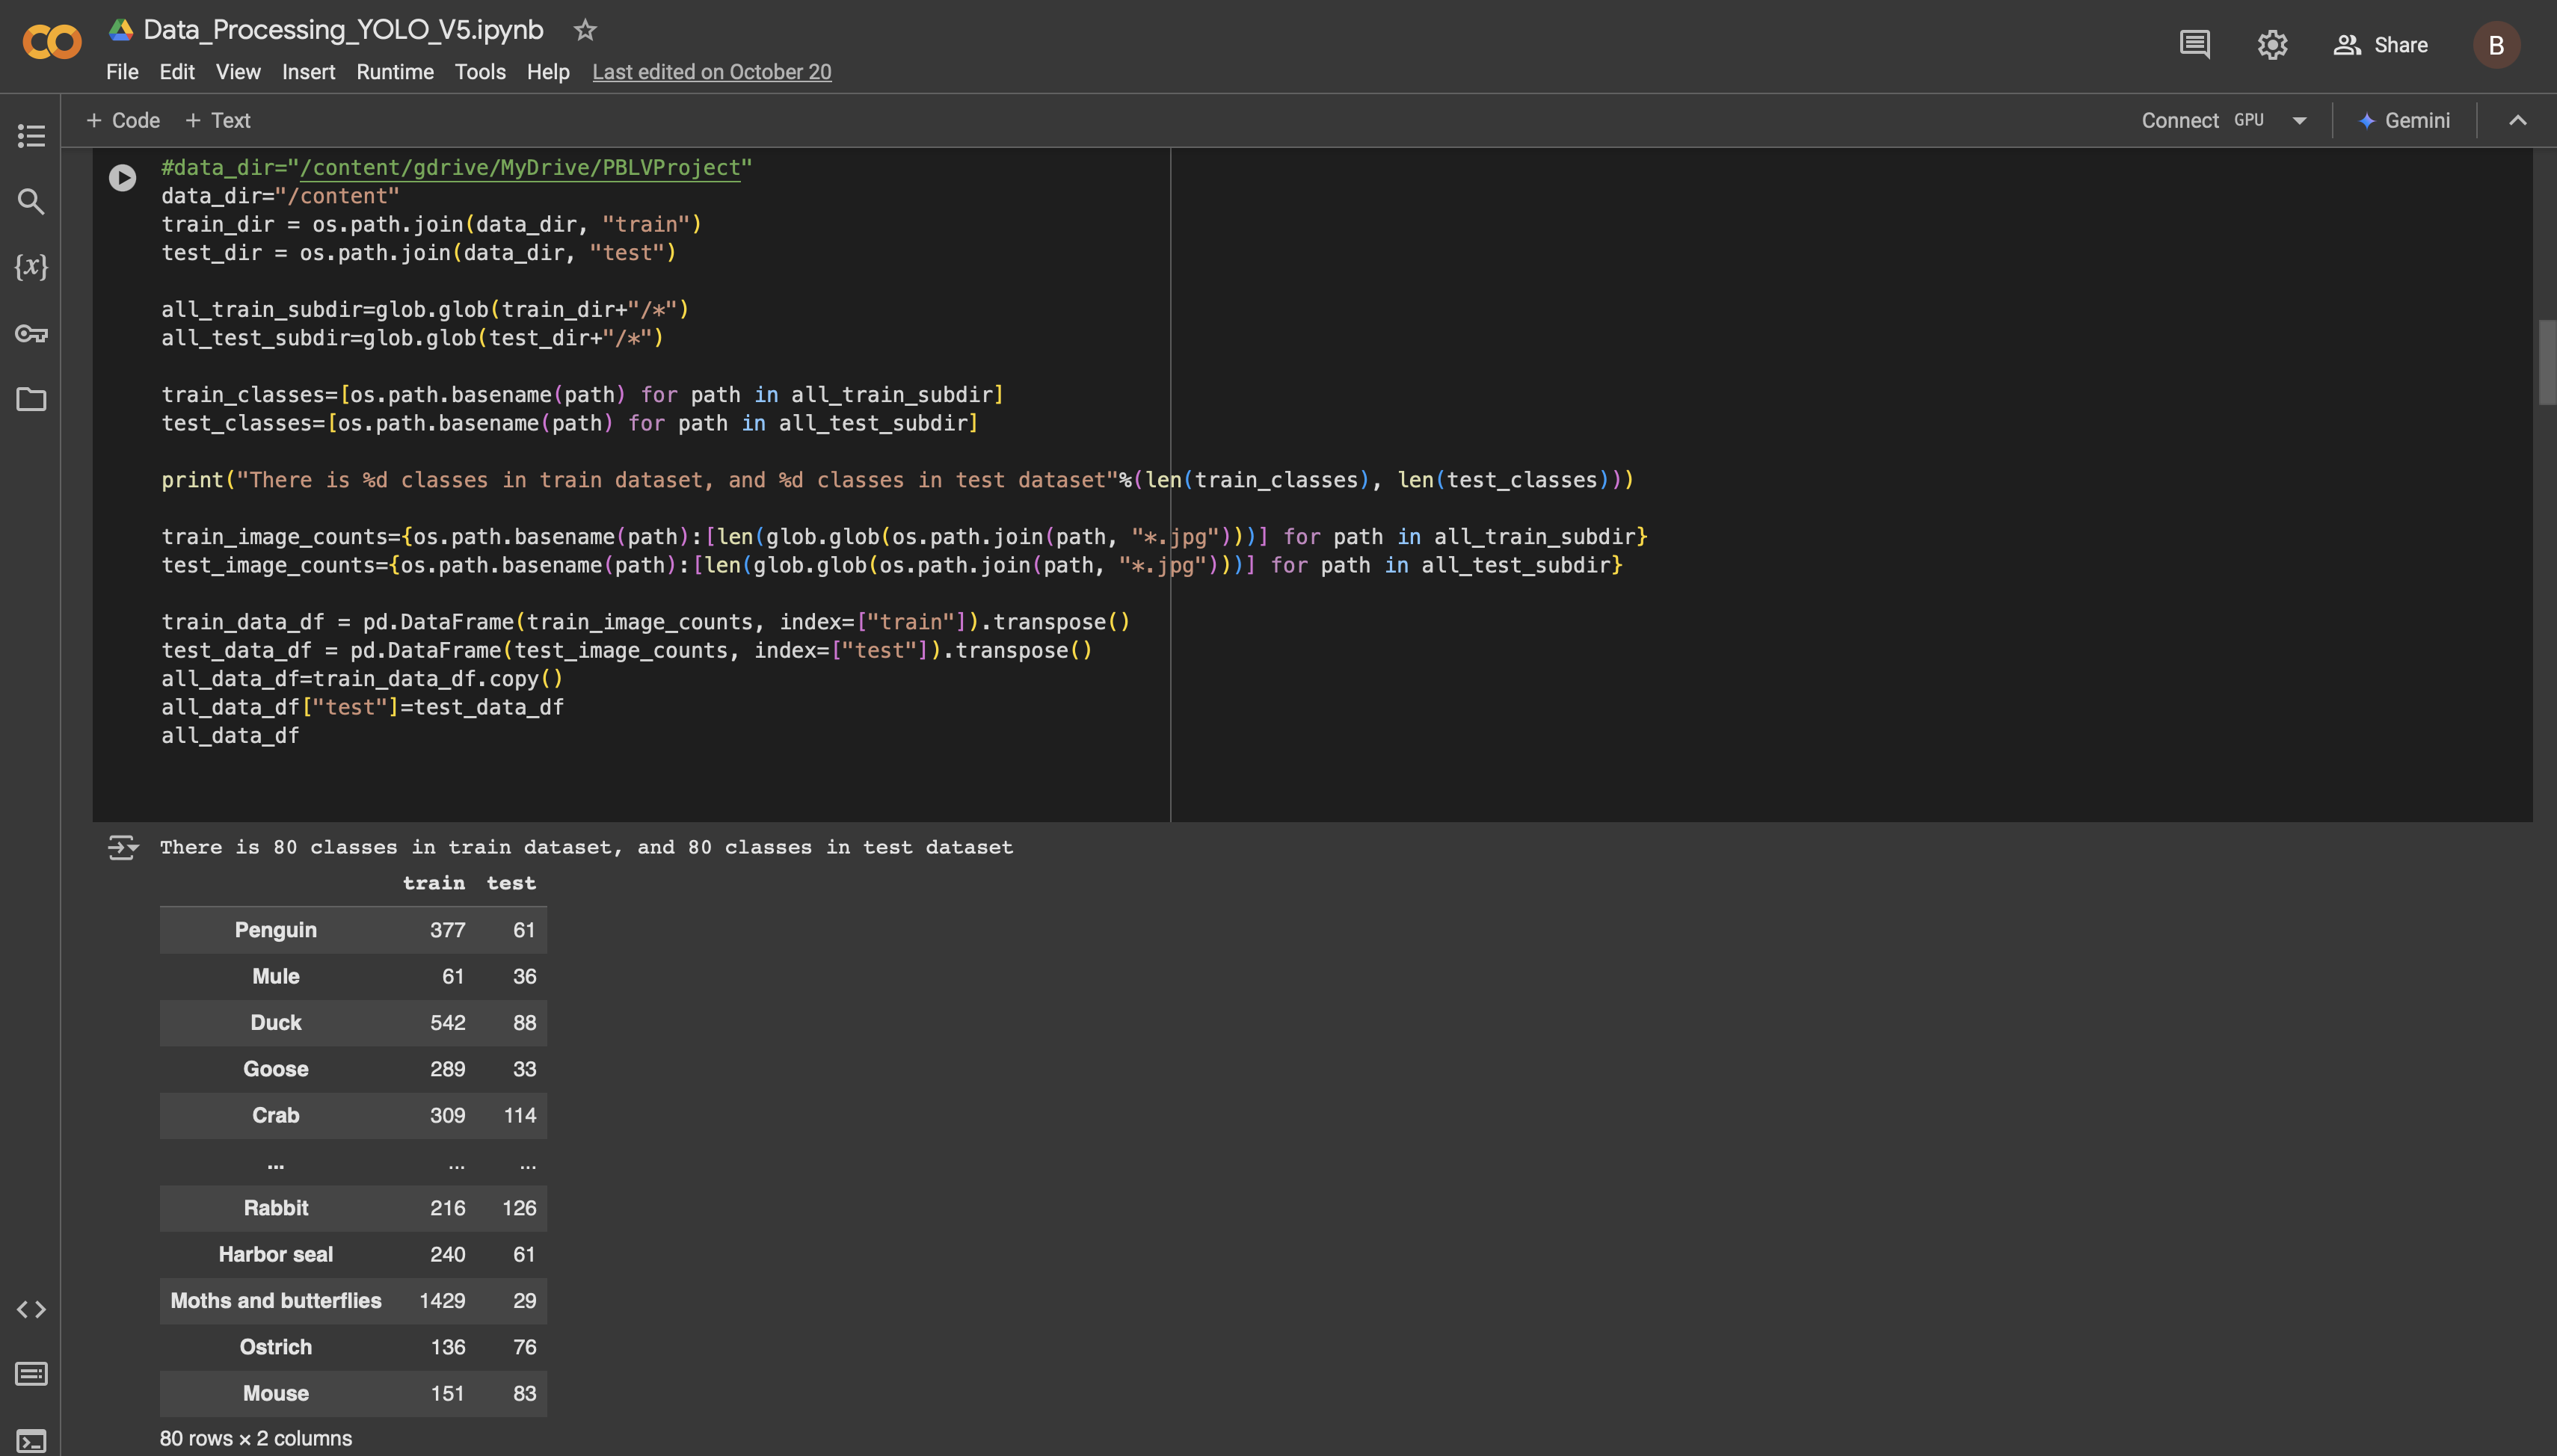The width and height of the screenshot is (2557, 1456).
Task: Add a new code cell
Action: [122, 120]
